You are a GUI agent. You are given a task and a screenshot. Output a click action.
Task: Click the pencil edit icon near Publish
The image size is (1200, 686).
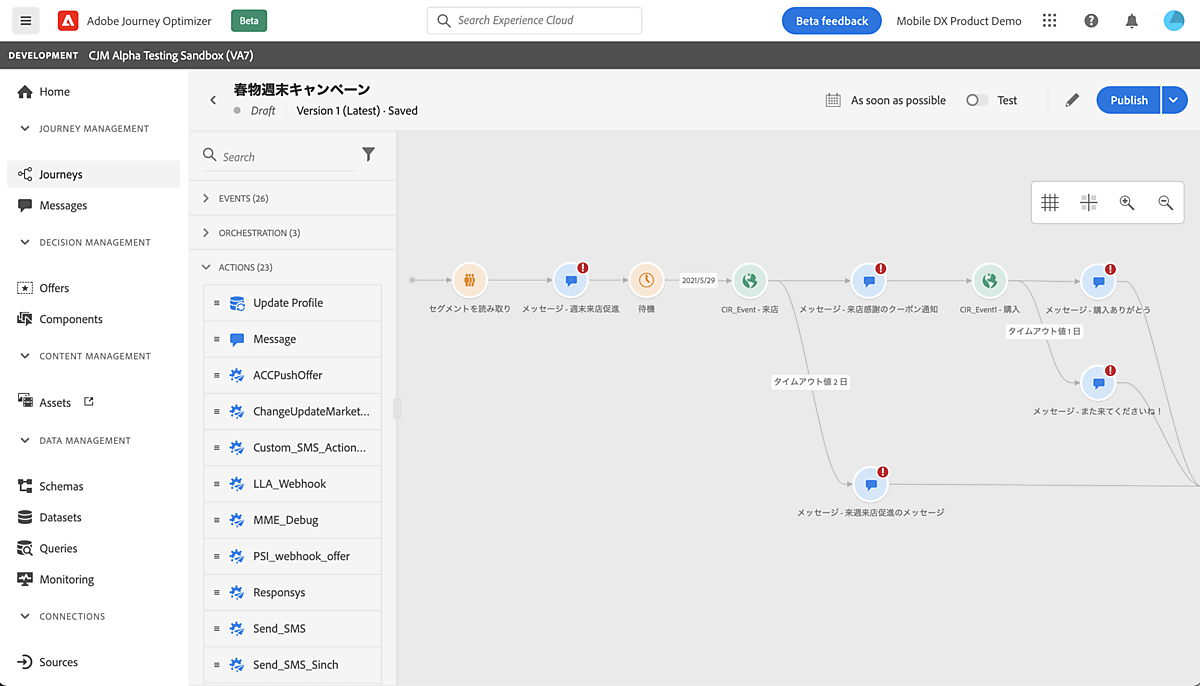click(1072, 100)
